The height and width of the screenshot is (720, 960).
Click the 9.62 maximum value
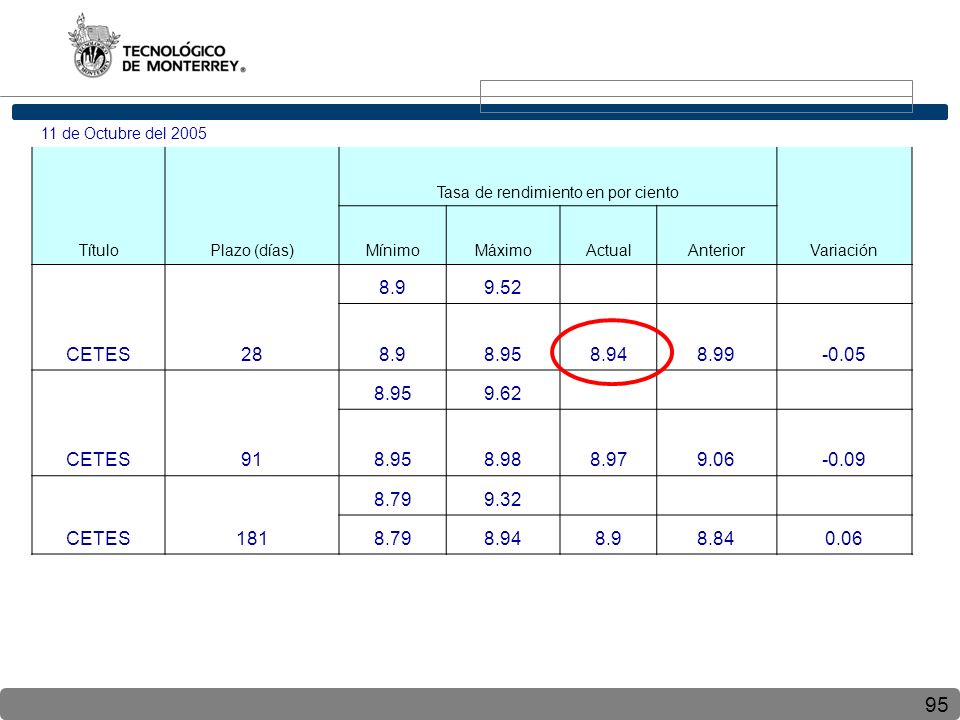tap(502, 393)
